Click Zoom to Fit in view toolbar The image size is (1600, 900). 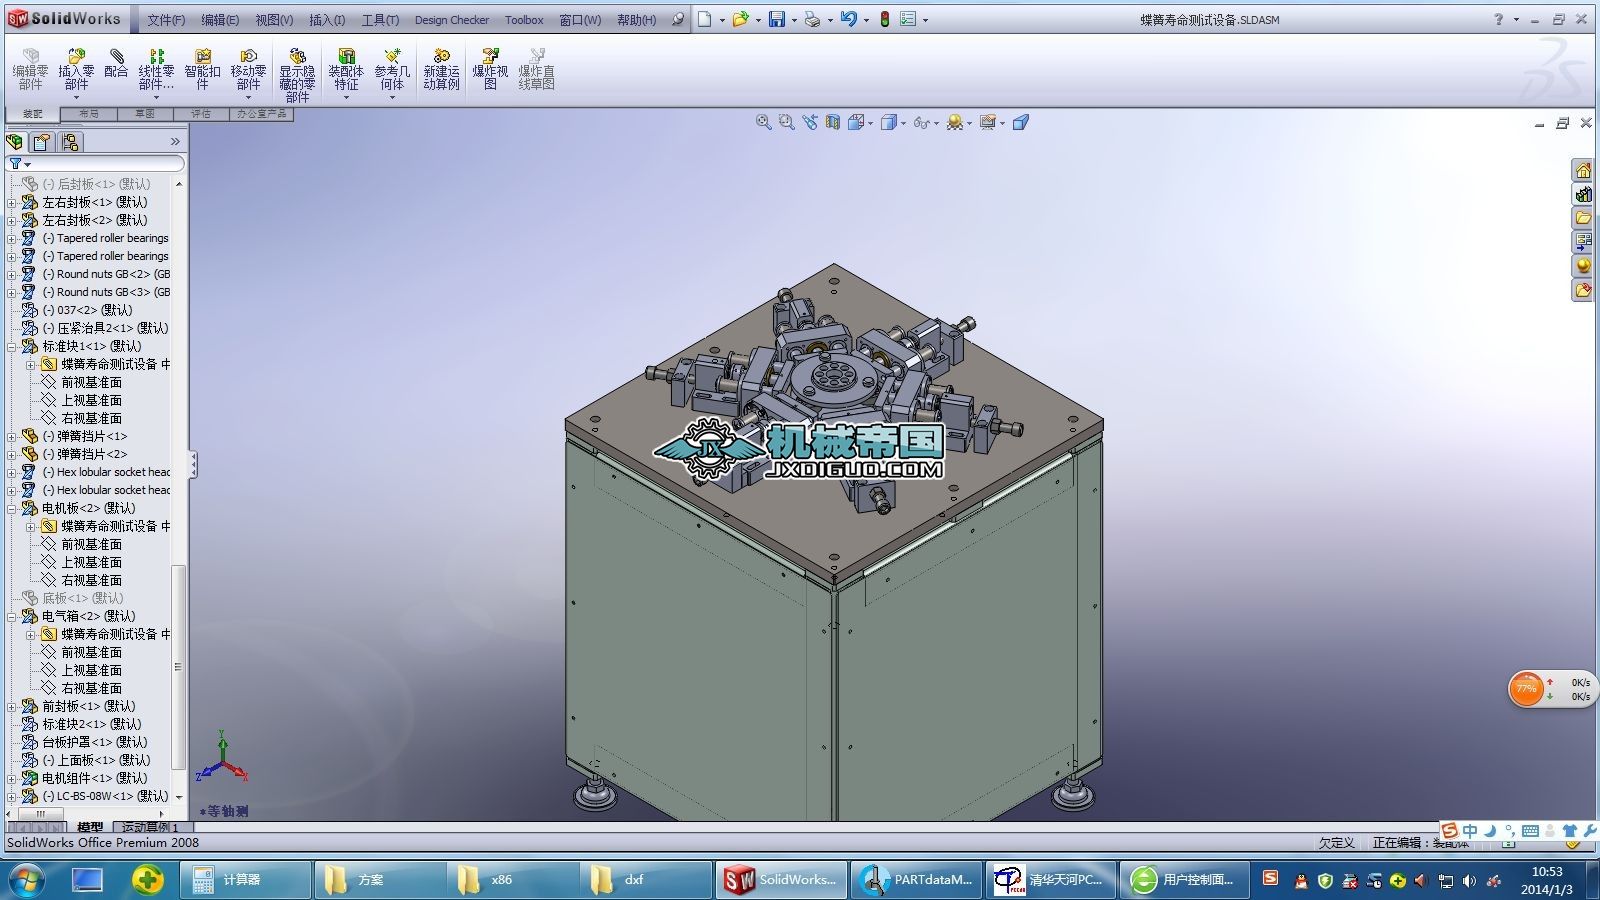tap(763, 122)
